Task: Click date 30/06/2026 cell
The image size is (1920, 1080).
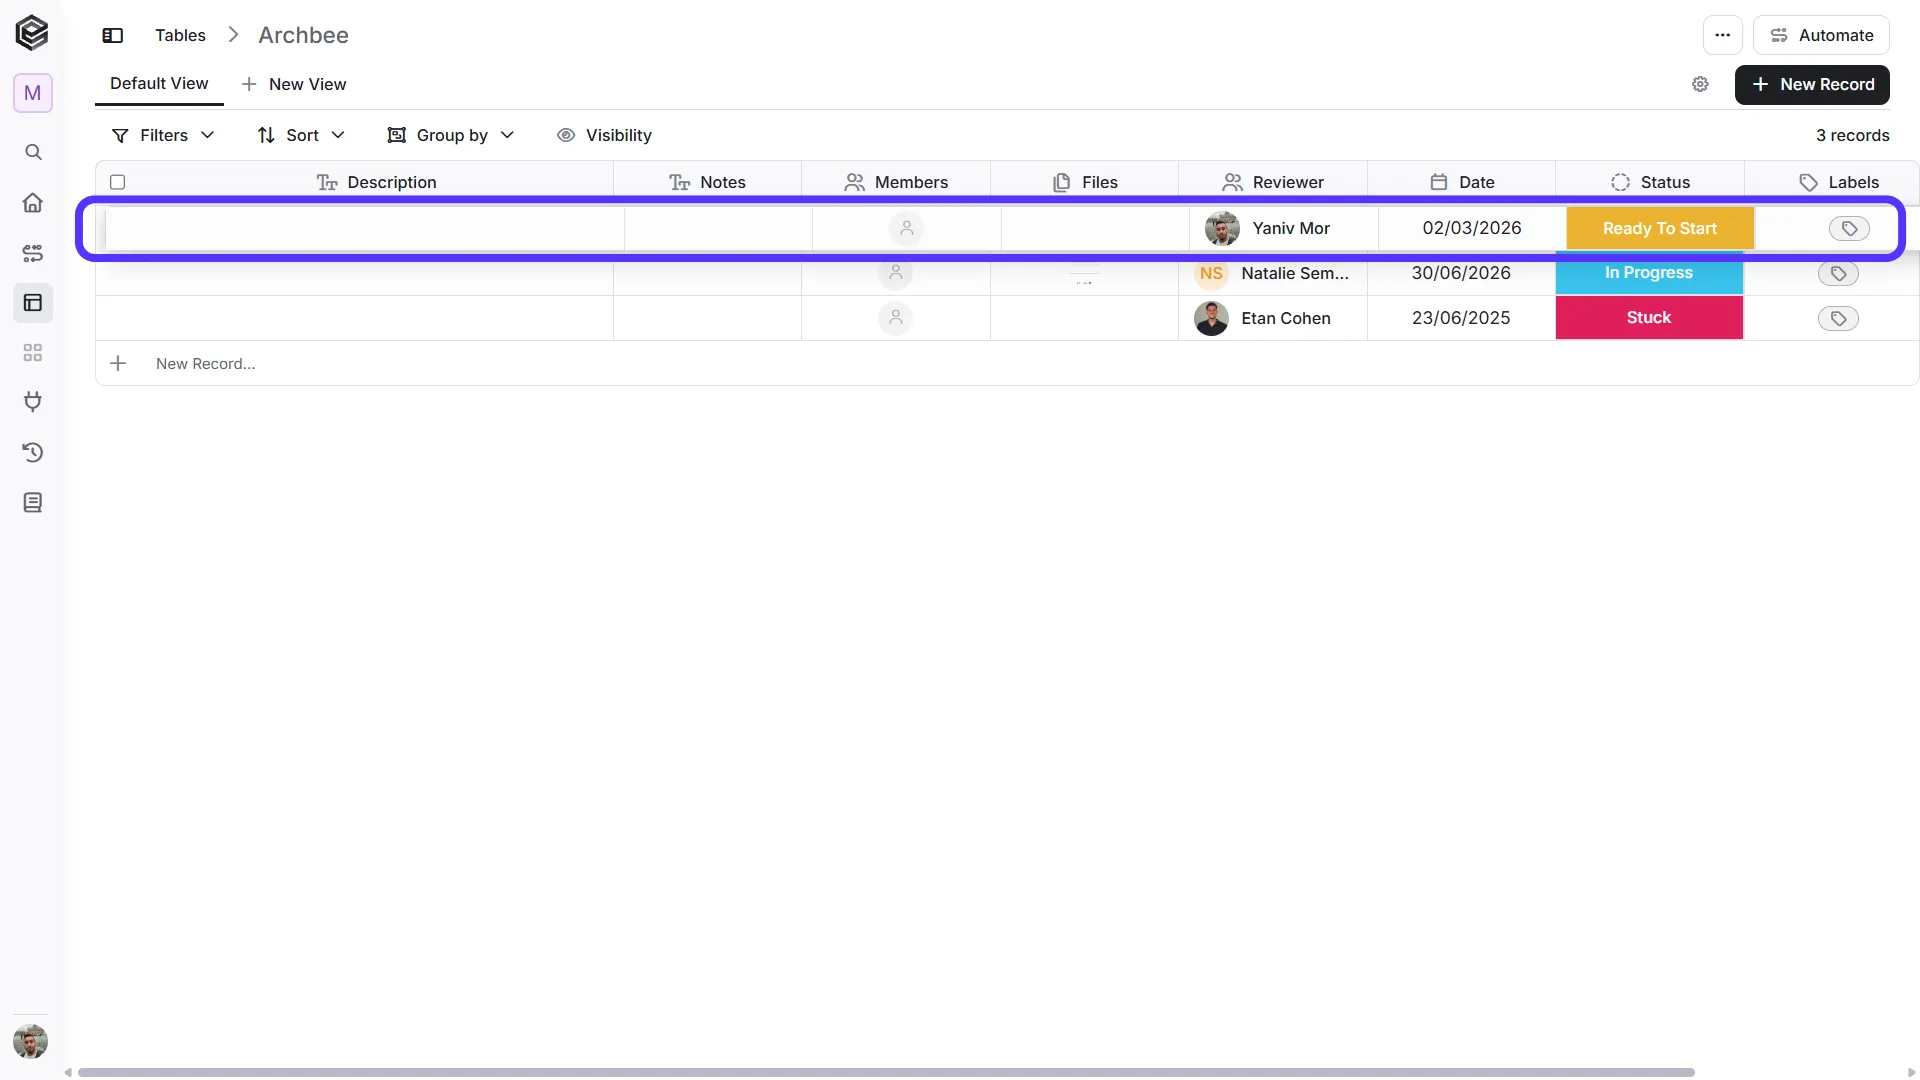Action: coord(1461,273)
